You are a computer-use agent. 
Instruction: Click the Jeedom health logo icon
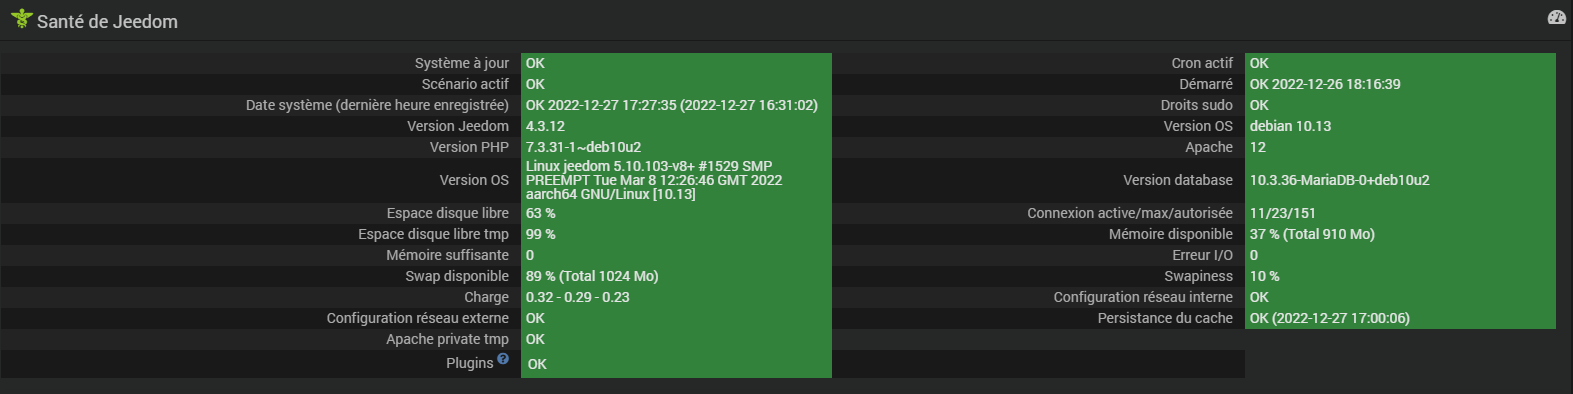tap(21, 18)
